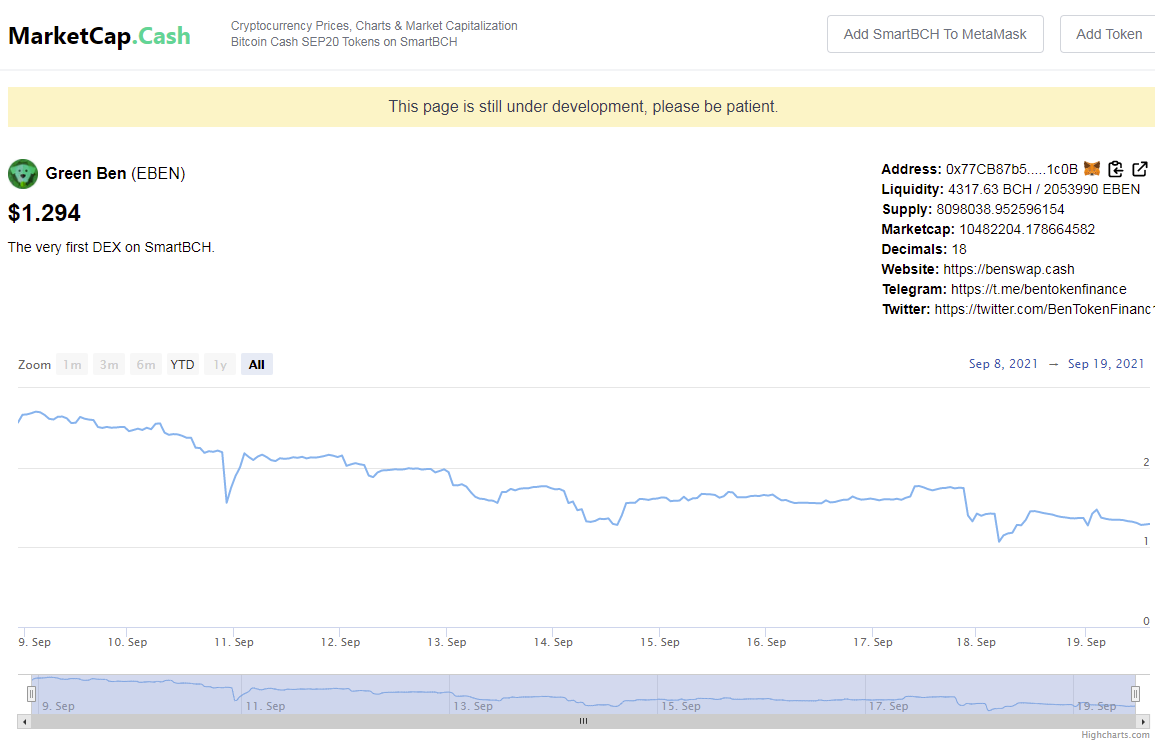Copy the token address via clipboard icon
This screenshot has width=1155, height=744.
click(x=1115, y=169)
